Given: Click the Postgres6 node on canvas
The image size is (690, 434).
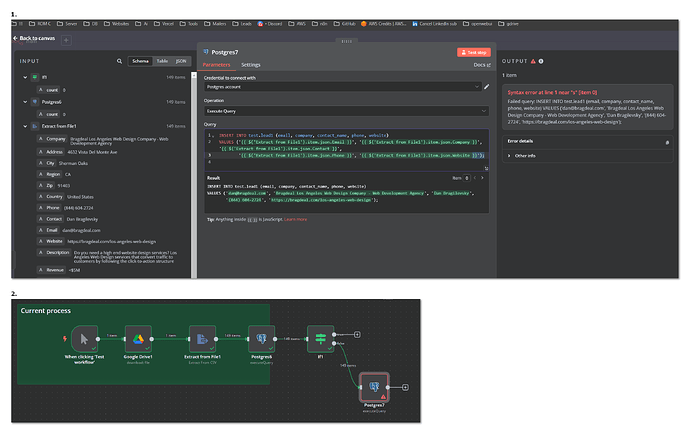Looking at the screenshot, I should click(261, 339).
